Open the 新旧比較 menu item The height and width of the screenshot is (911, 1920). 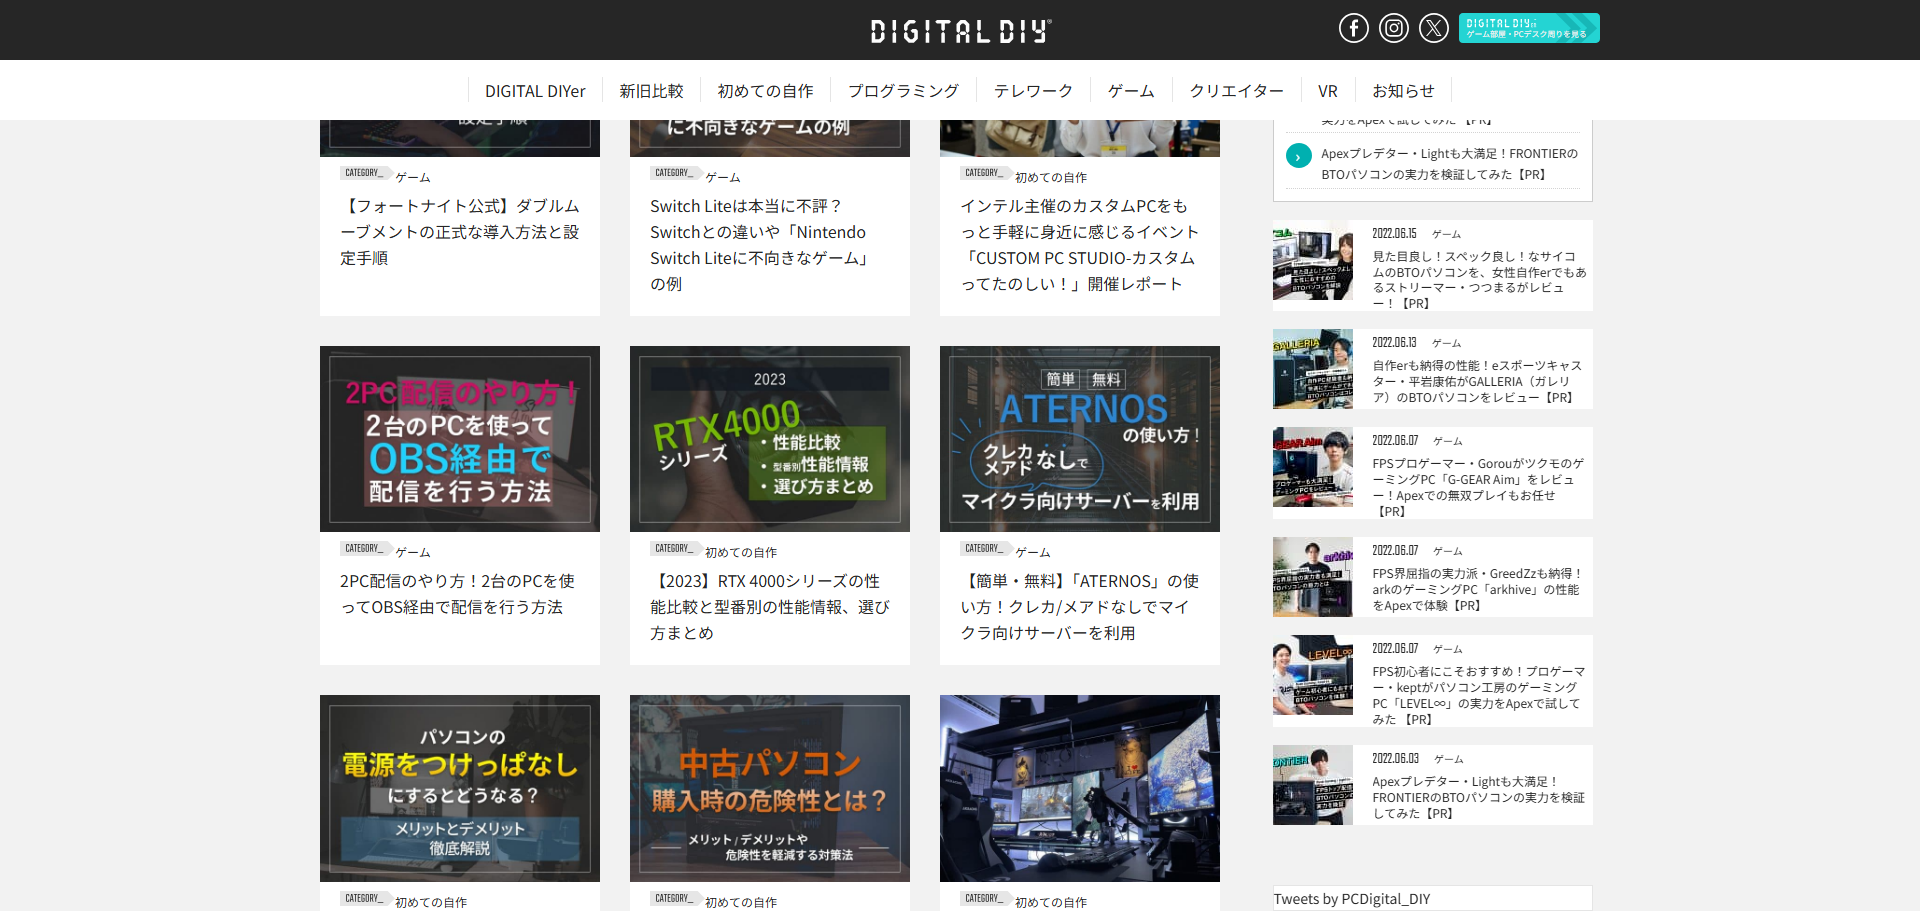coord(651,91)
